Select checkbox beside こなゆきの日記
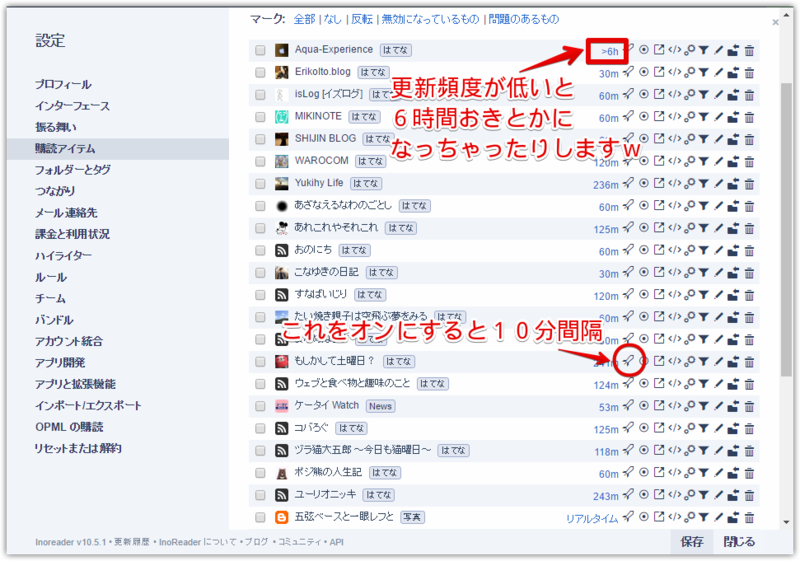The height and width of the screenshot is (561, 800). click(260, 273)
